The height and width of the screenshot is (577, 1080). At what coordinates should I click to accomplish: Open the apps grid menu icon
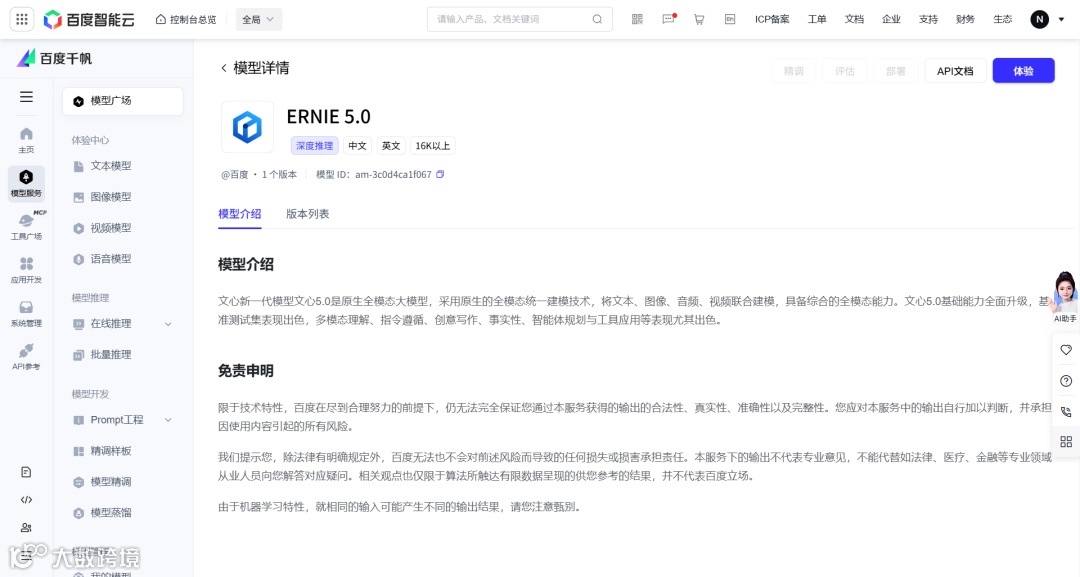[x=22, y=19]
